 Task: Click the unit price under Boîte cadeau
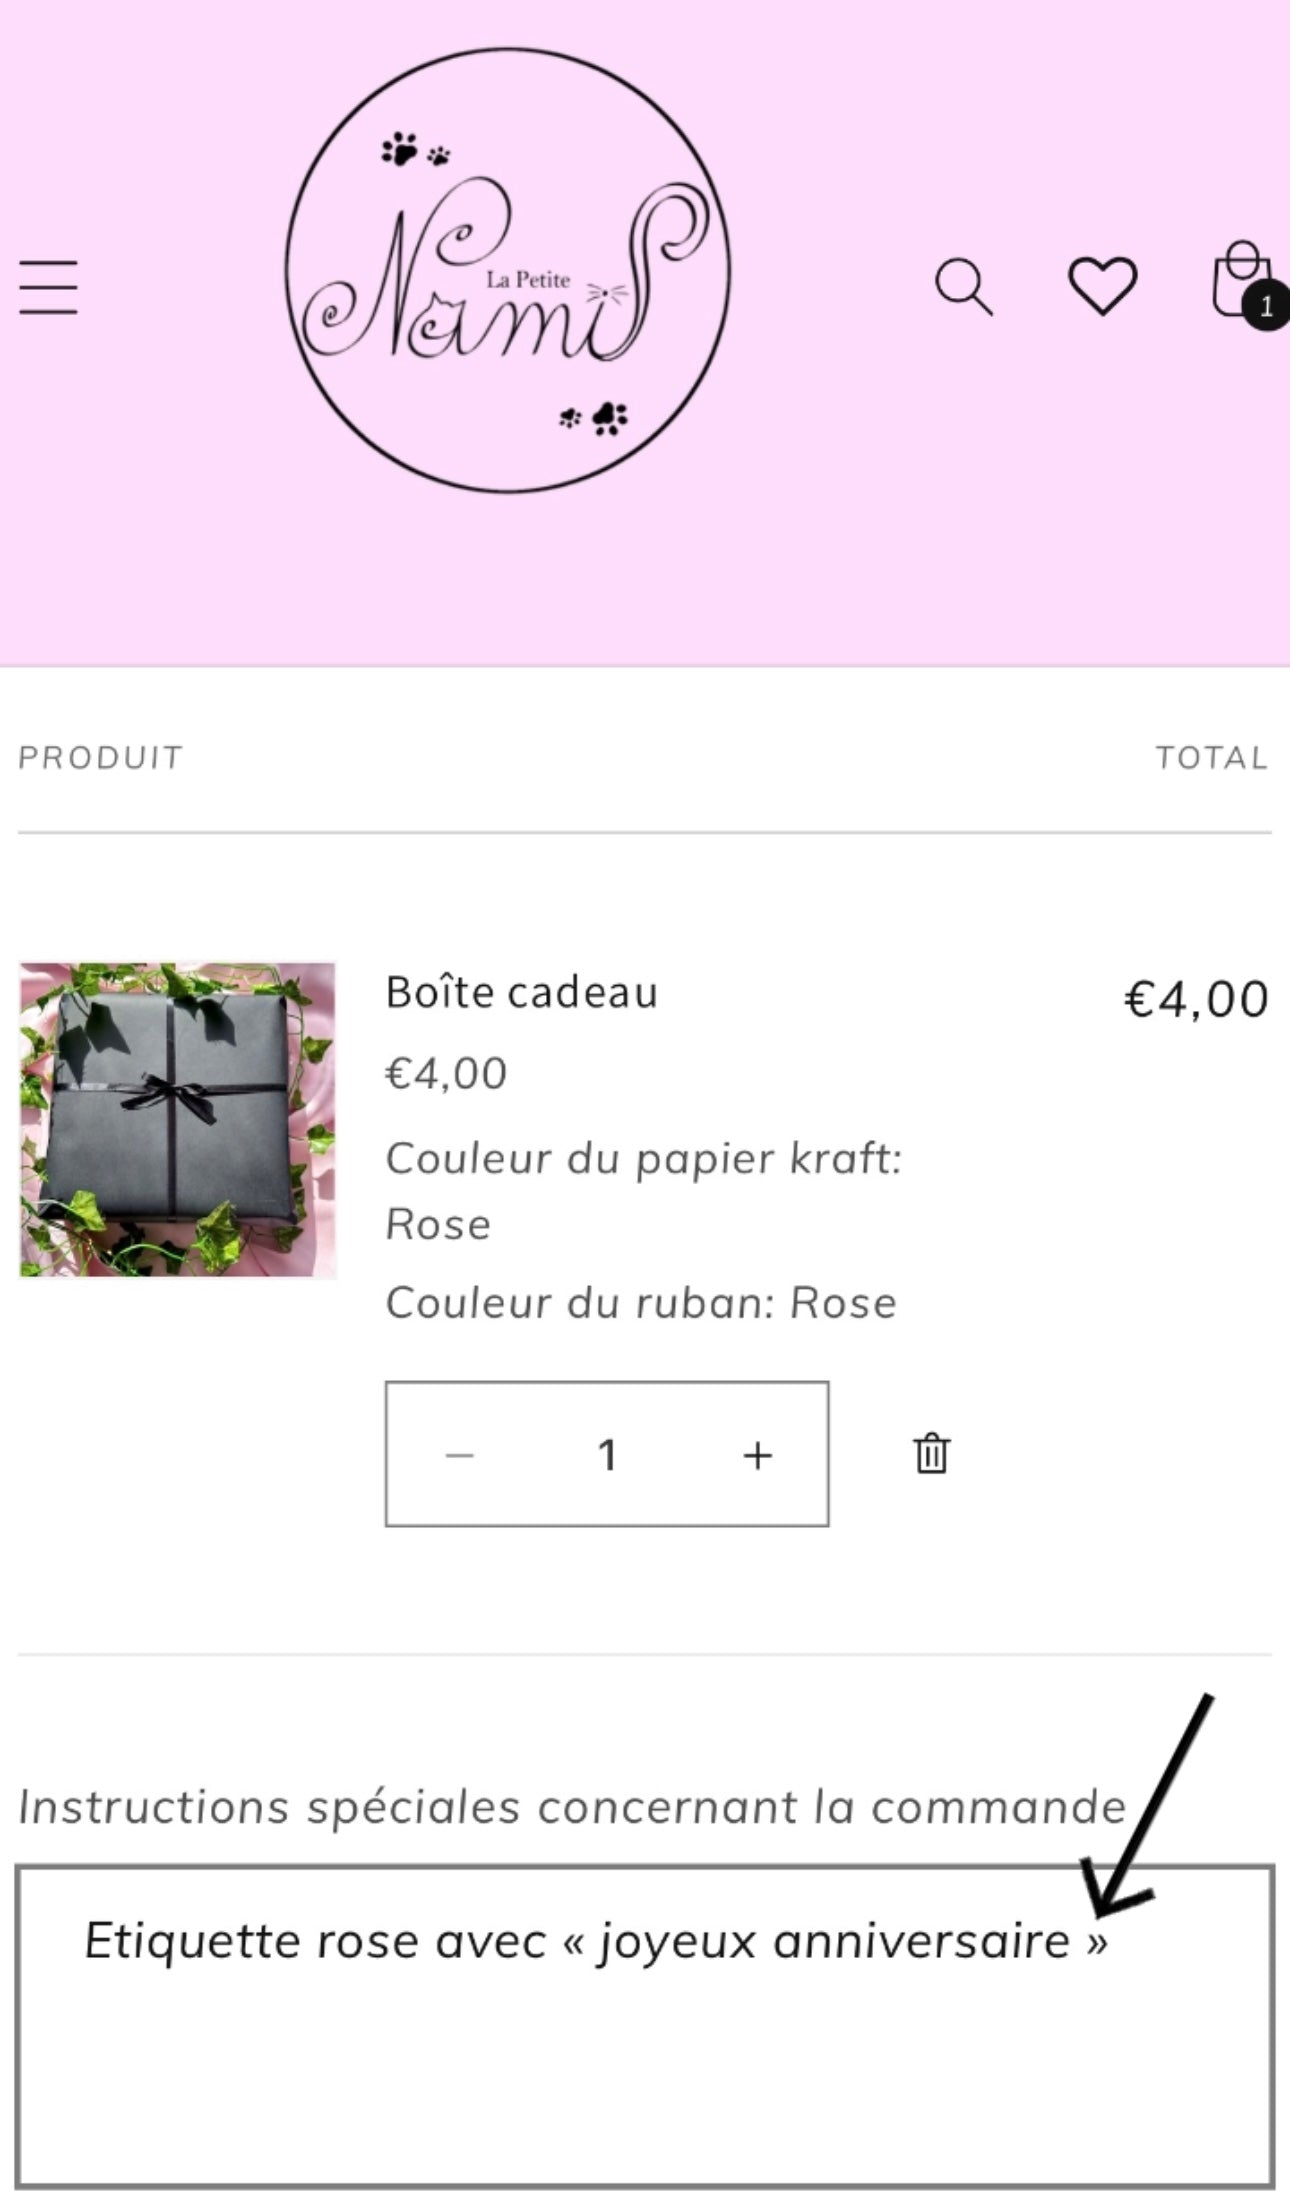(x=447, y=1073)
